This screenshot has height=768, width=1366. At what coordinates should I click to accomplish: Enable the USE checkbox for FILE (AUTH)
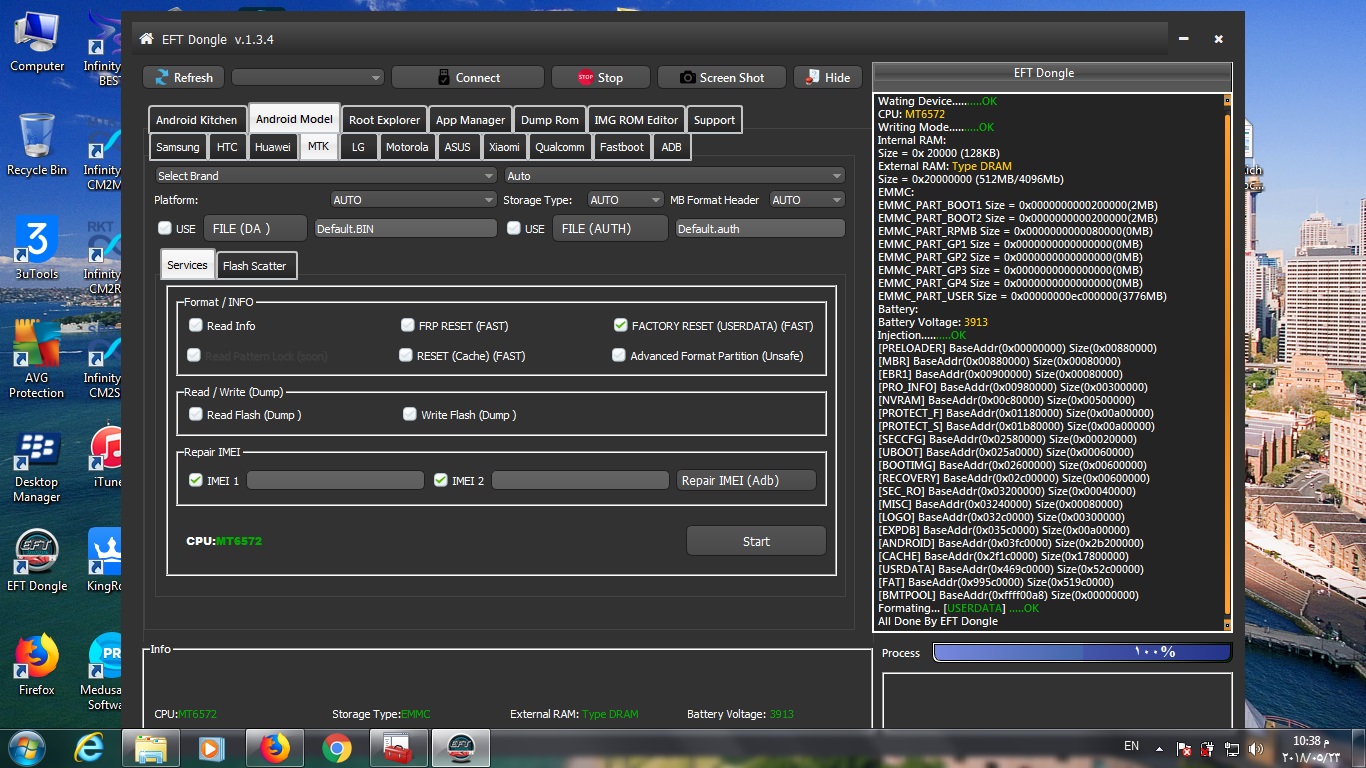(x=514, y=228)
